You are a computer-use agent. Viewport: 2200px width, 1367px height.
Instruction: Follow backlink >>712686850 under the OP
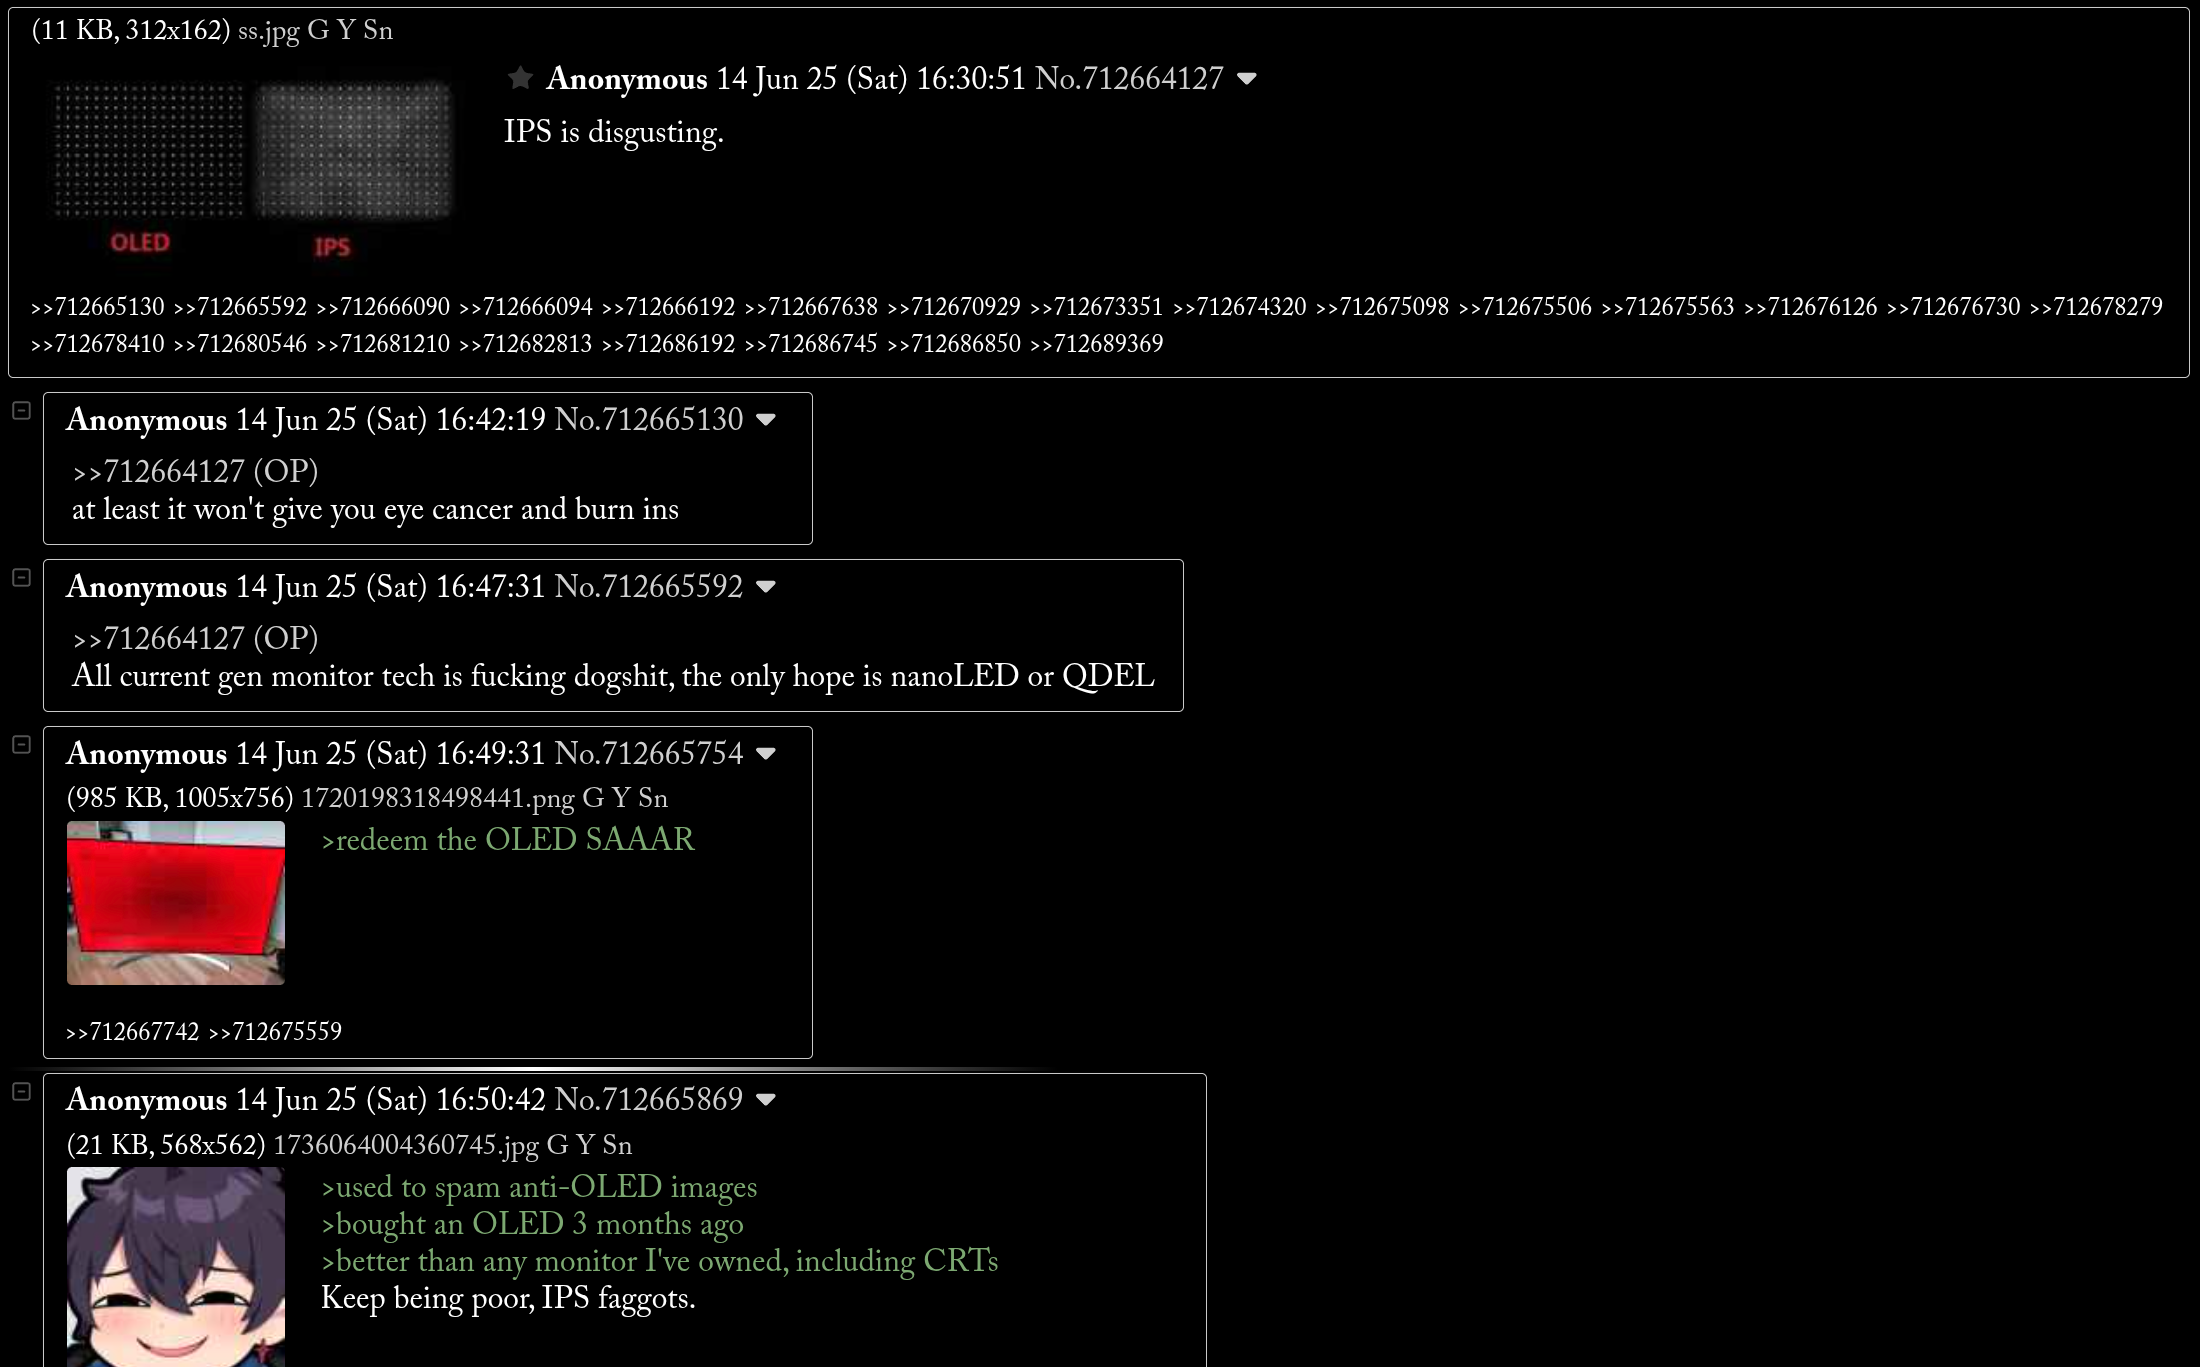click(954, 344)
